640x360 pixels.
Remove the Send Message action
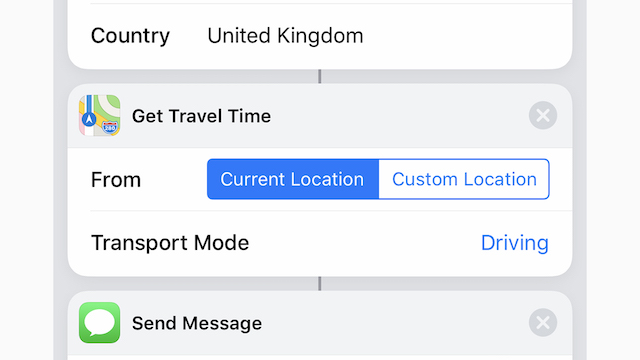coord(543,322)
